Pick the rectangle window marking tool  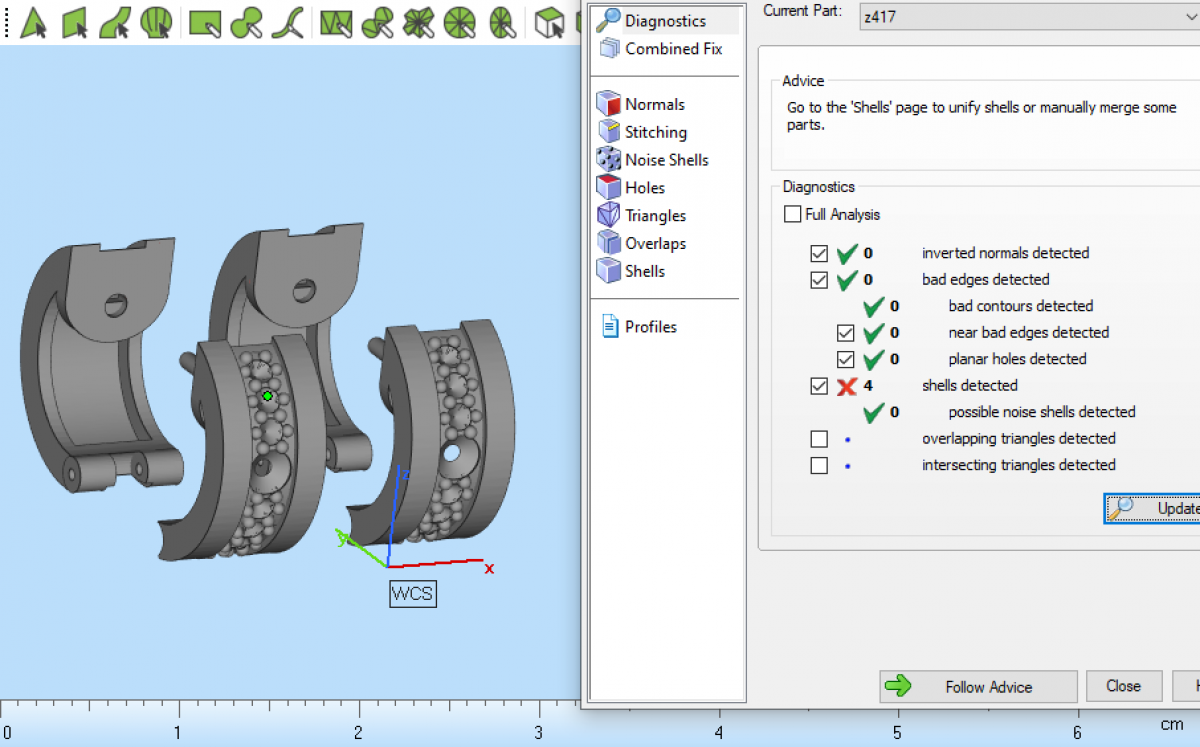pos(205,21)
